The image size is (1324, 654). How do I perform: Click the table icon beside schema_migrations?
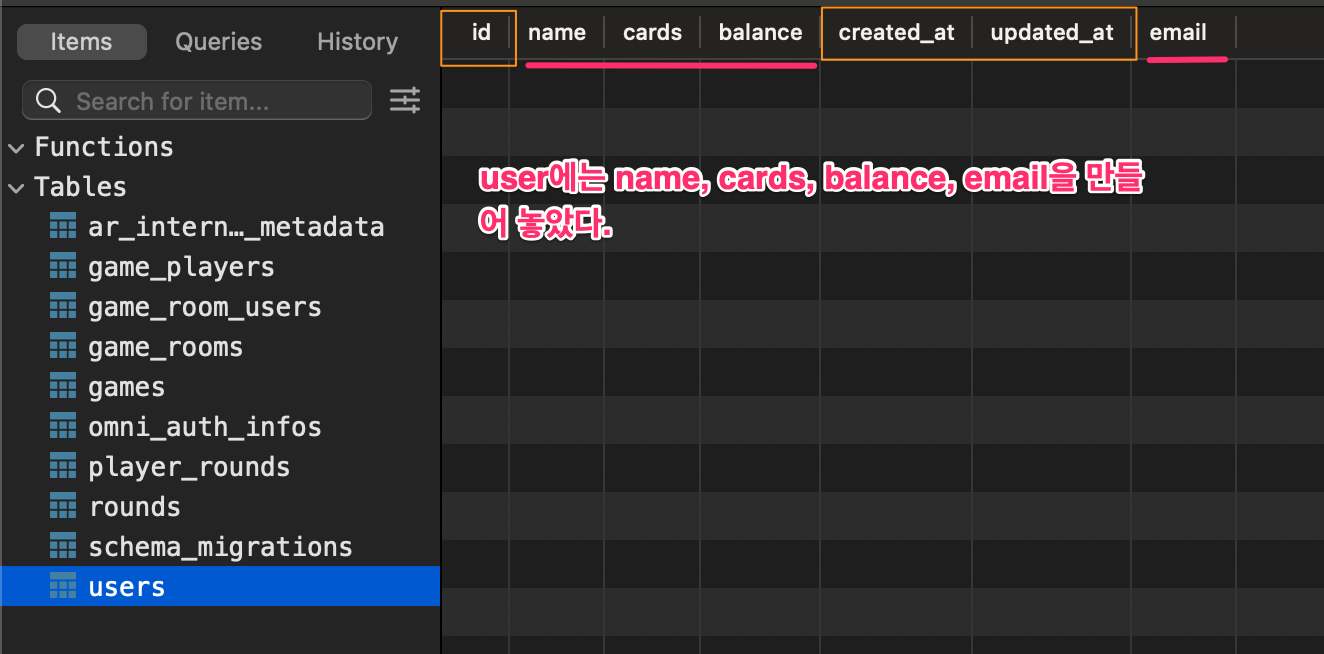tap(62, 546)
